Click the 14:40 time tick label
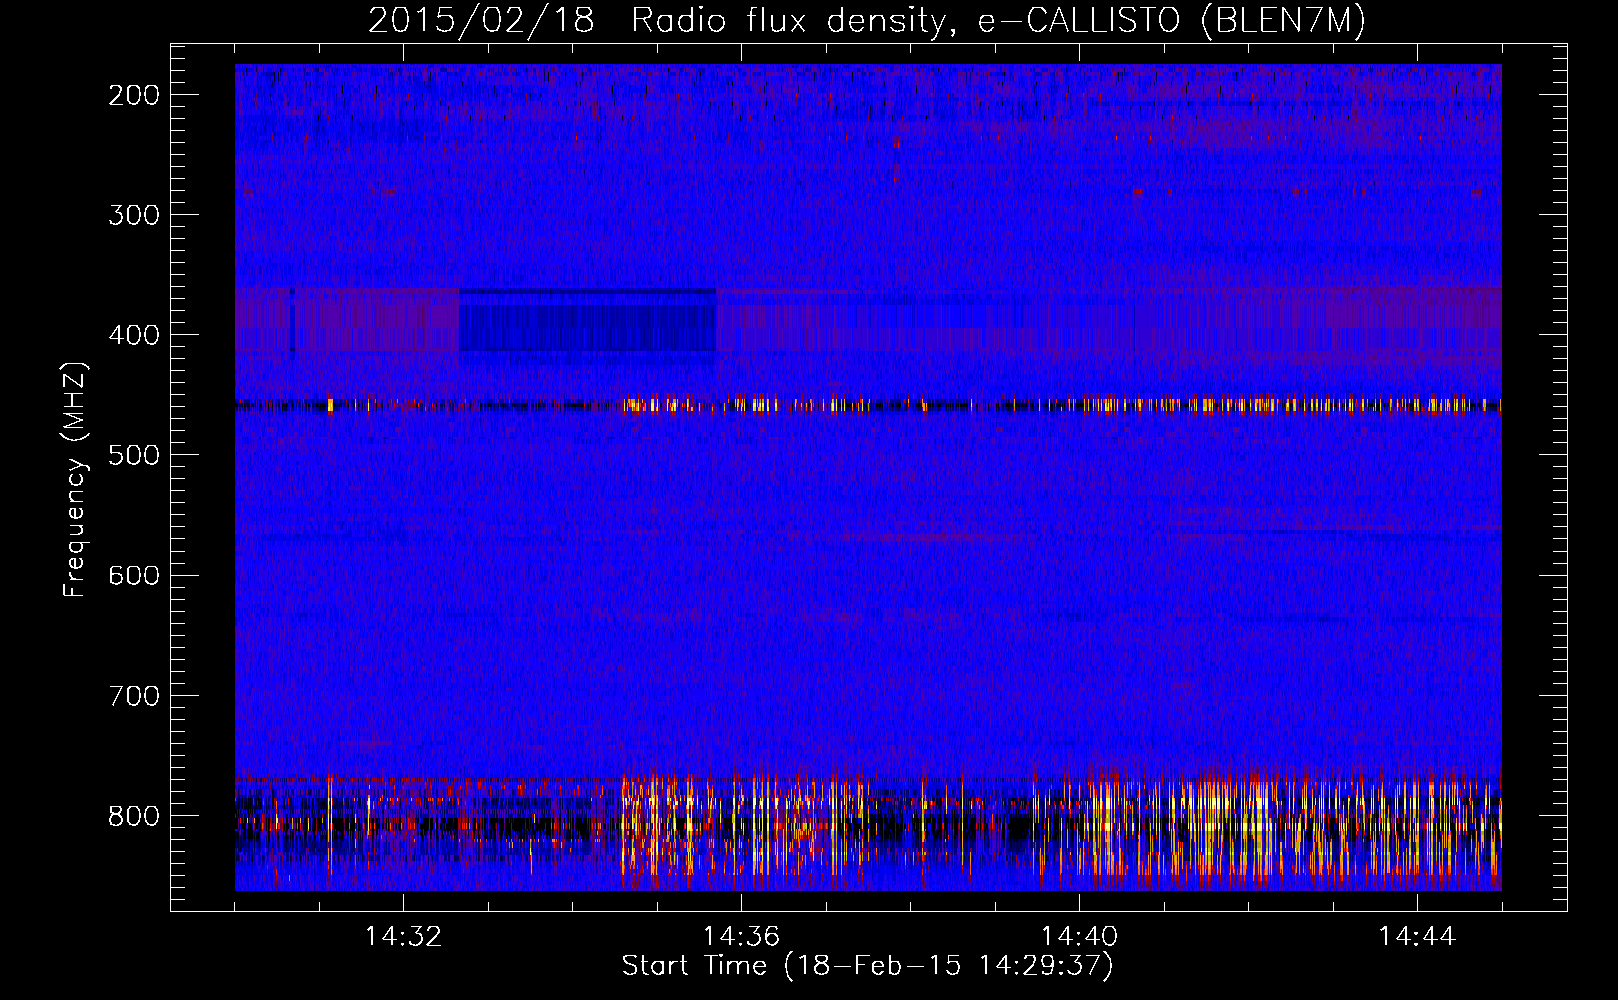Screen dimensions: 1618x1000 [x=1079, y=937]
